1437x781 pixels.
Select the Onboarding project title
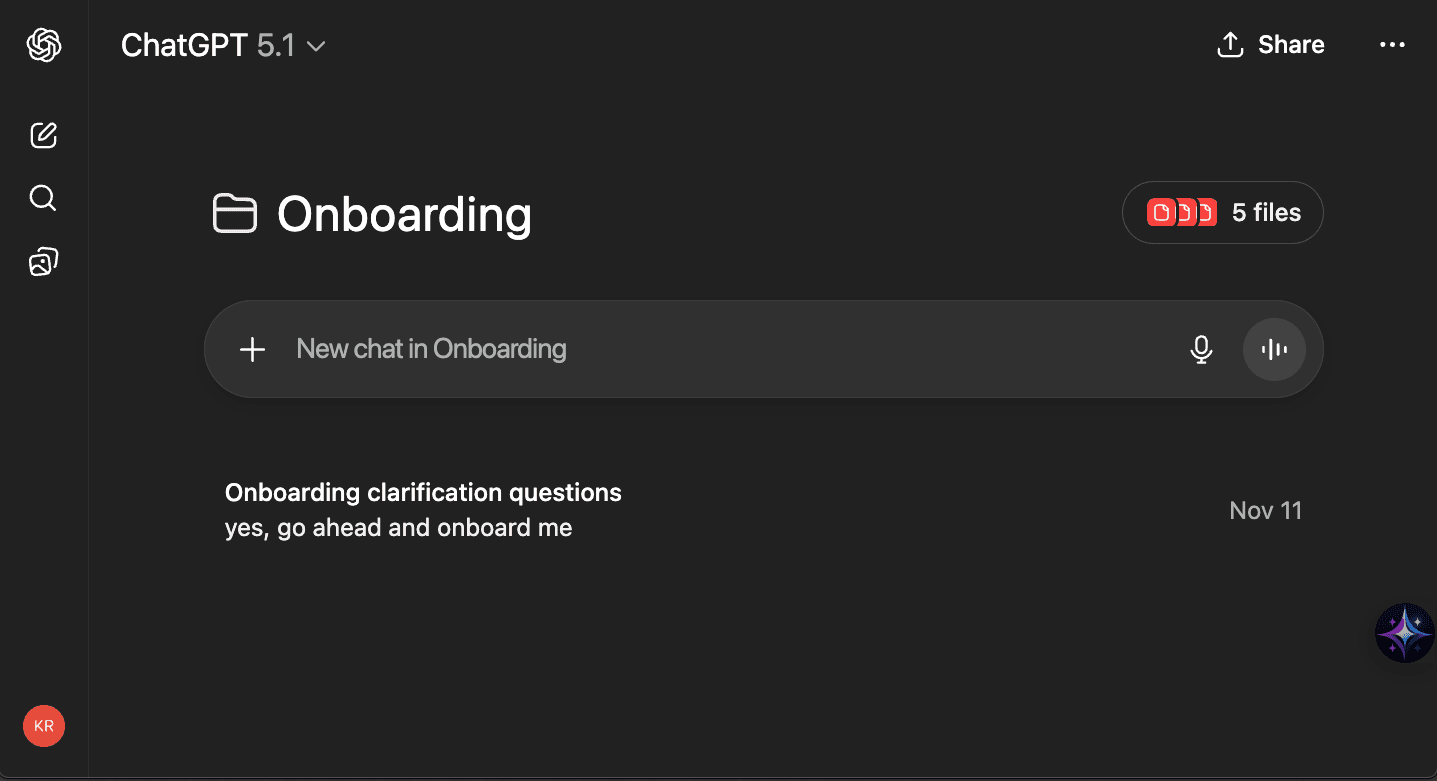coord(404,213)
